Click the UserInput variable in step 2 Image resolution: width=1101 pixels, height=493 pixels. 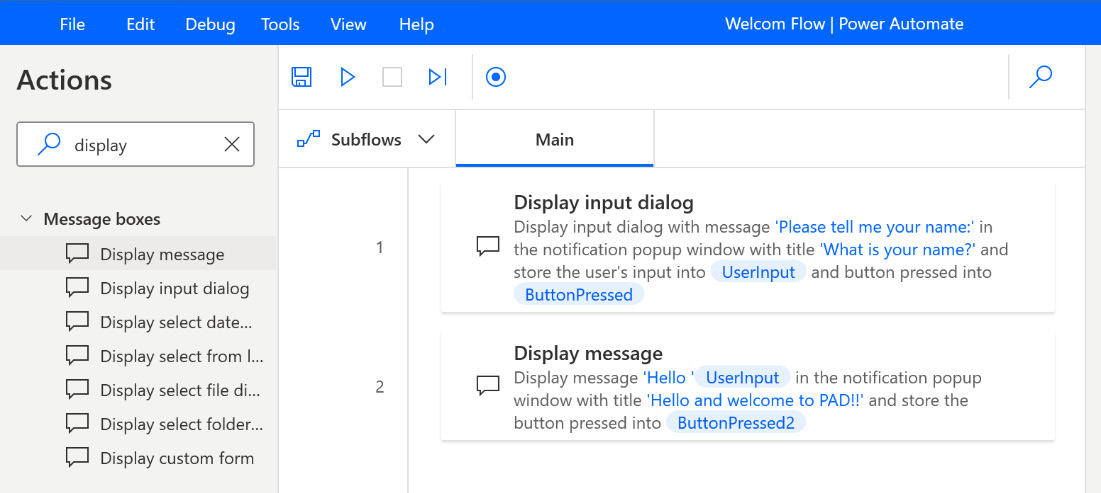742,377
